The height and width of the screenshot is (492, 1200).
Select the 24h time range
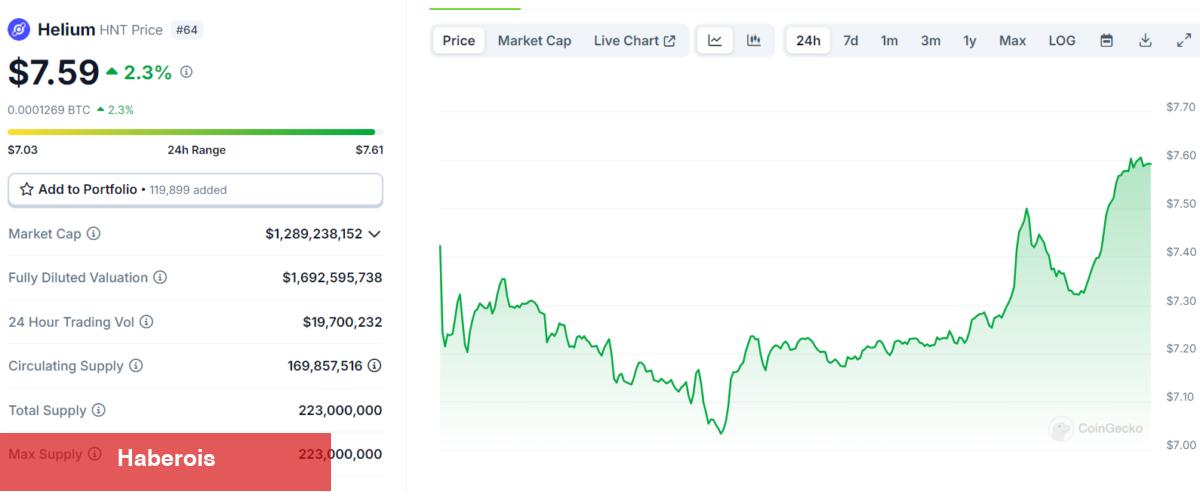point(808,41)
